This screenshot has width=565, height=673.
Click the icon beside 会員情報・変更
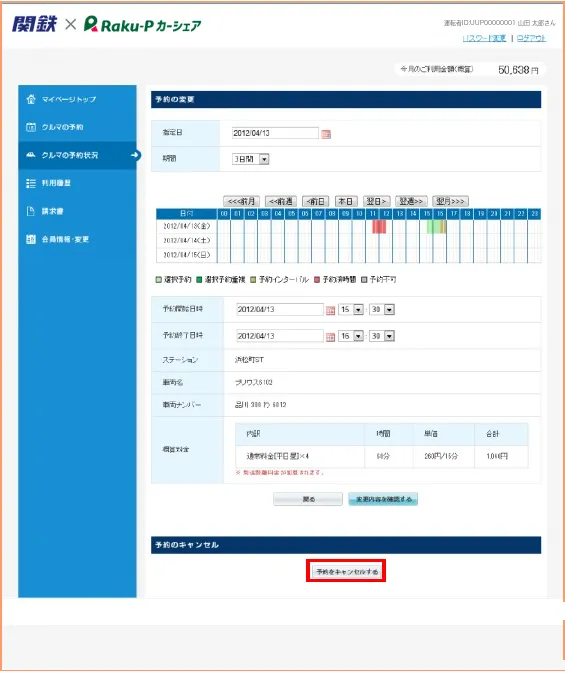(x=31, y=239)
